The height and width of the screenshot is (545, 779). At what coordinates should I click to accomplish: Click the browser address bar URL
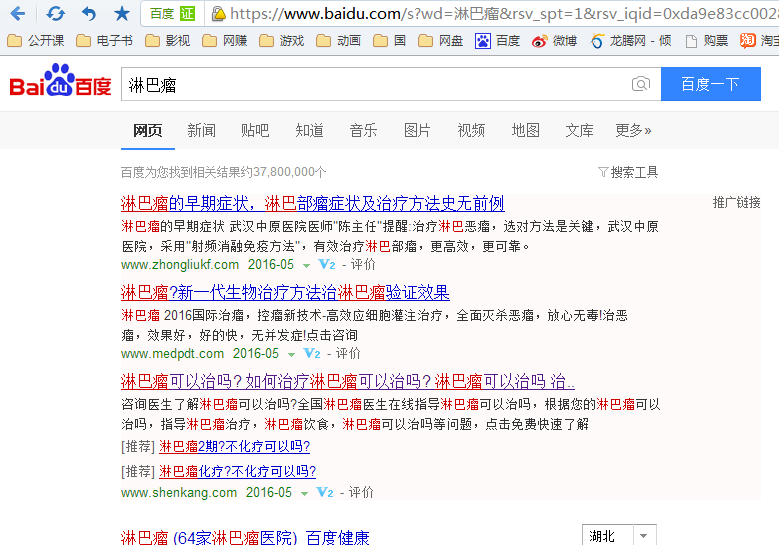tap(504, 13)
